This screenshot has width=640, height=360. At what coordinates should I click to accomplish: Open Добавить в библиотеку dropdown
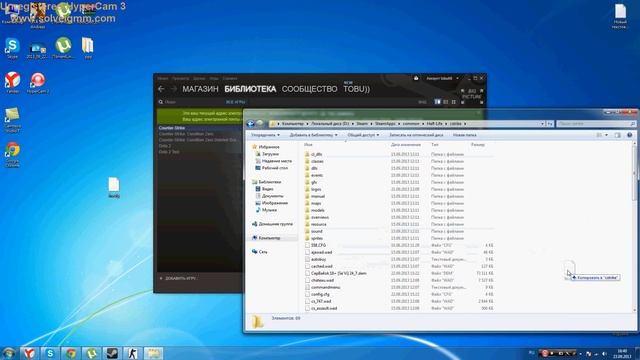[x=313, y=135]
